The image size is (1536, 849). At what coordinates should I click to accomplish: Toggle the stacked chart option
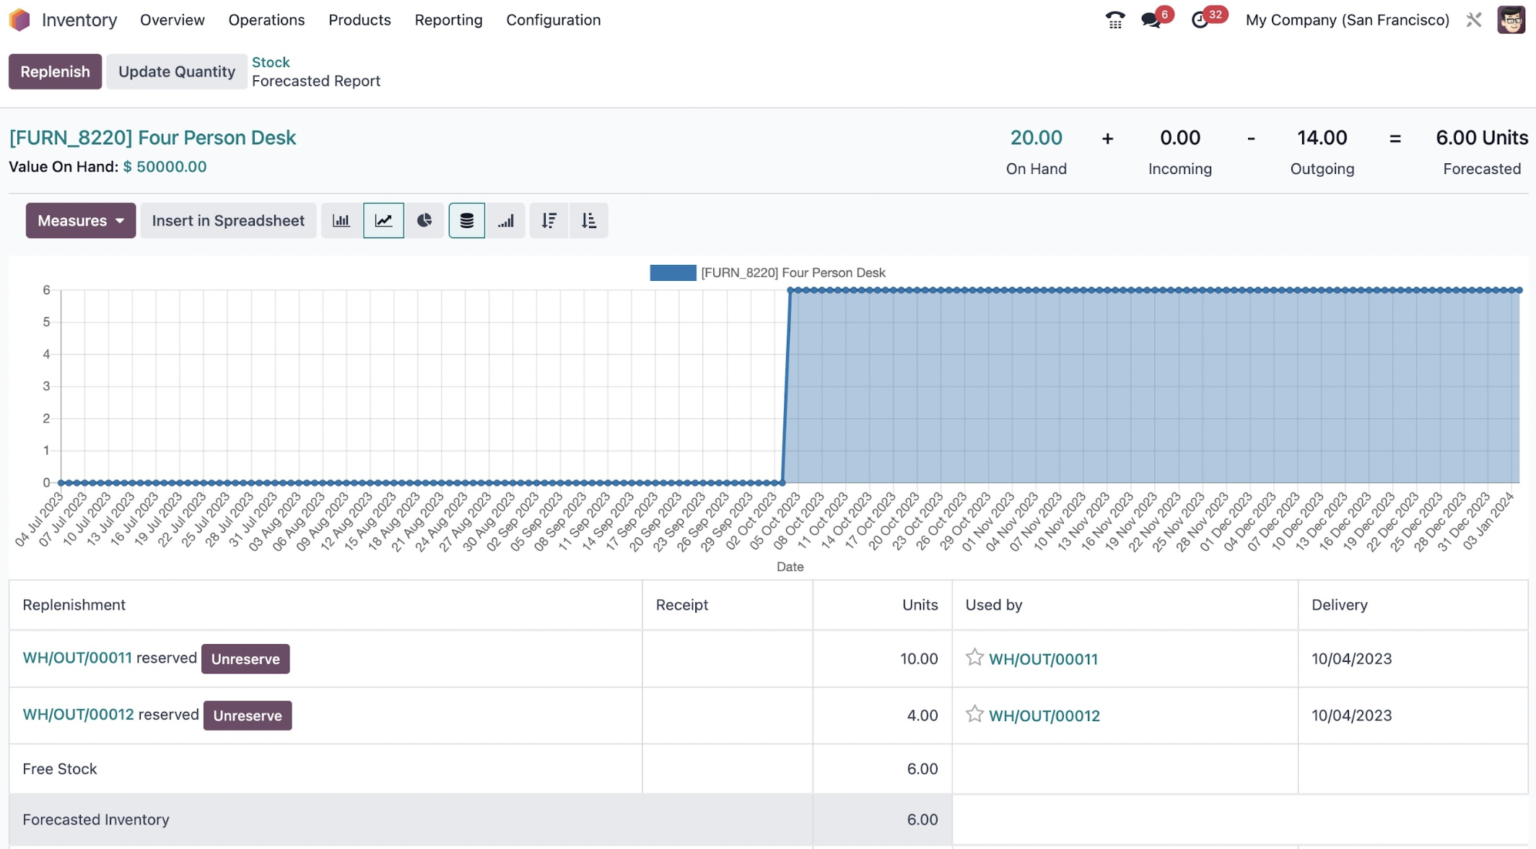pyautogui.click(x=466, y=220)
